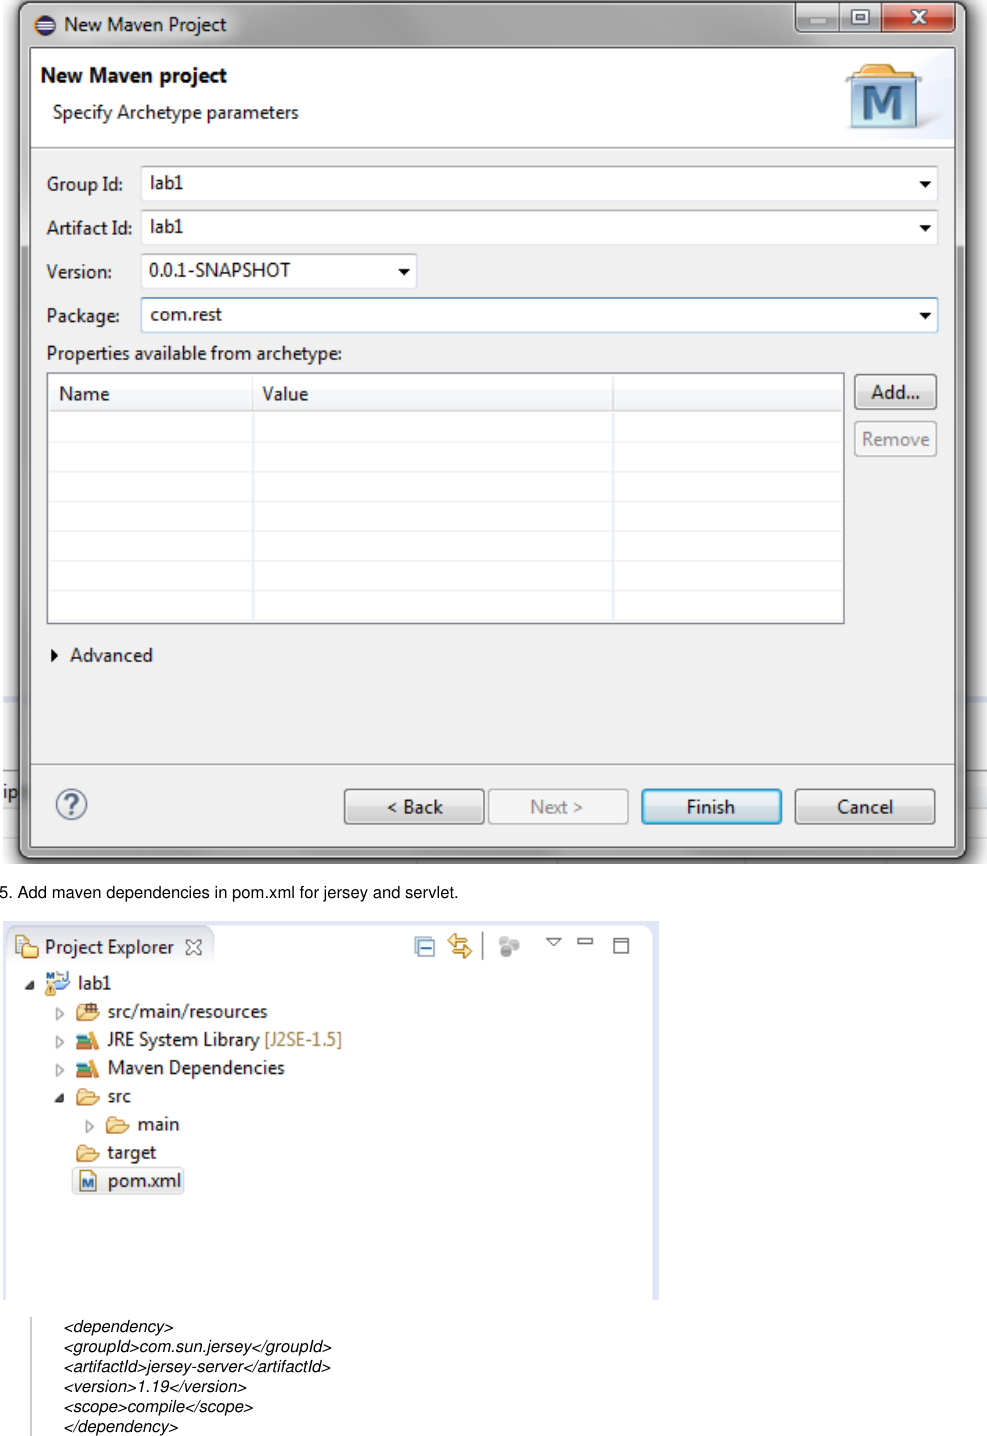Click the version 1.19 line
Screen dimensions: 987x1436
[x=155, y=1387]
